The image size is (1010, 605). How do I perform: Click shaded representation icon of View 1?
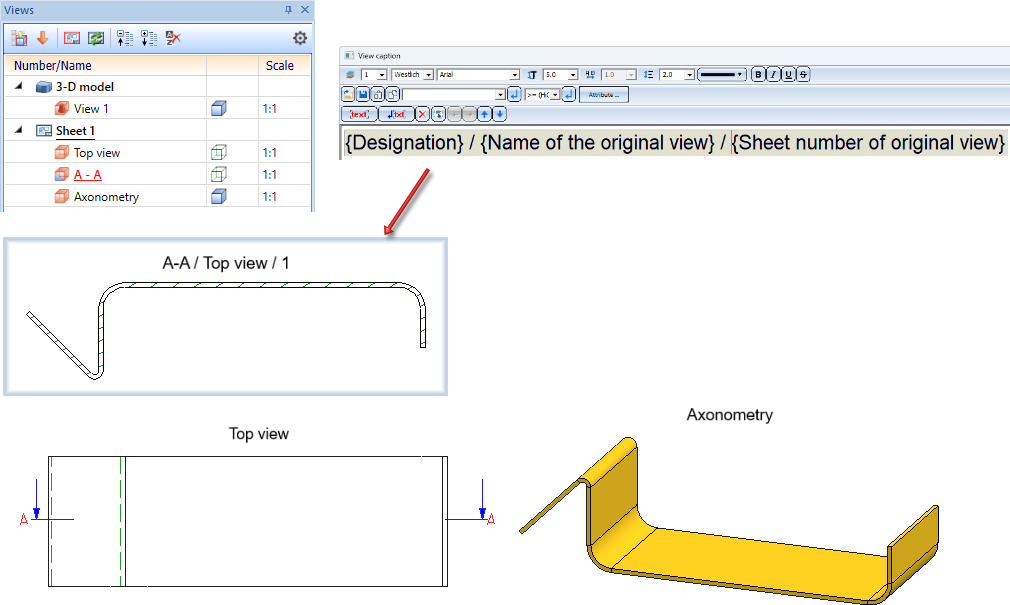(x=219, y=108)
